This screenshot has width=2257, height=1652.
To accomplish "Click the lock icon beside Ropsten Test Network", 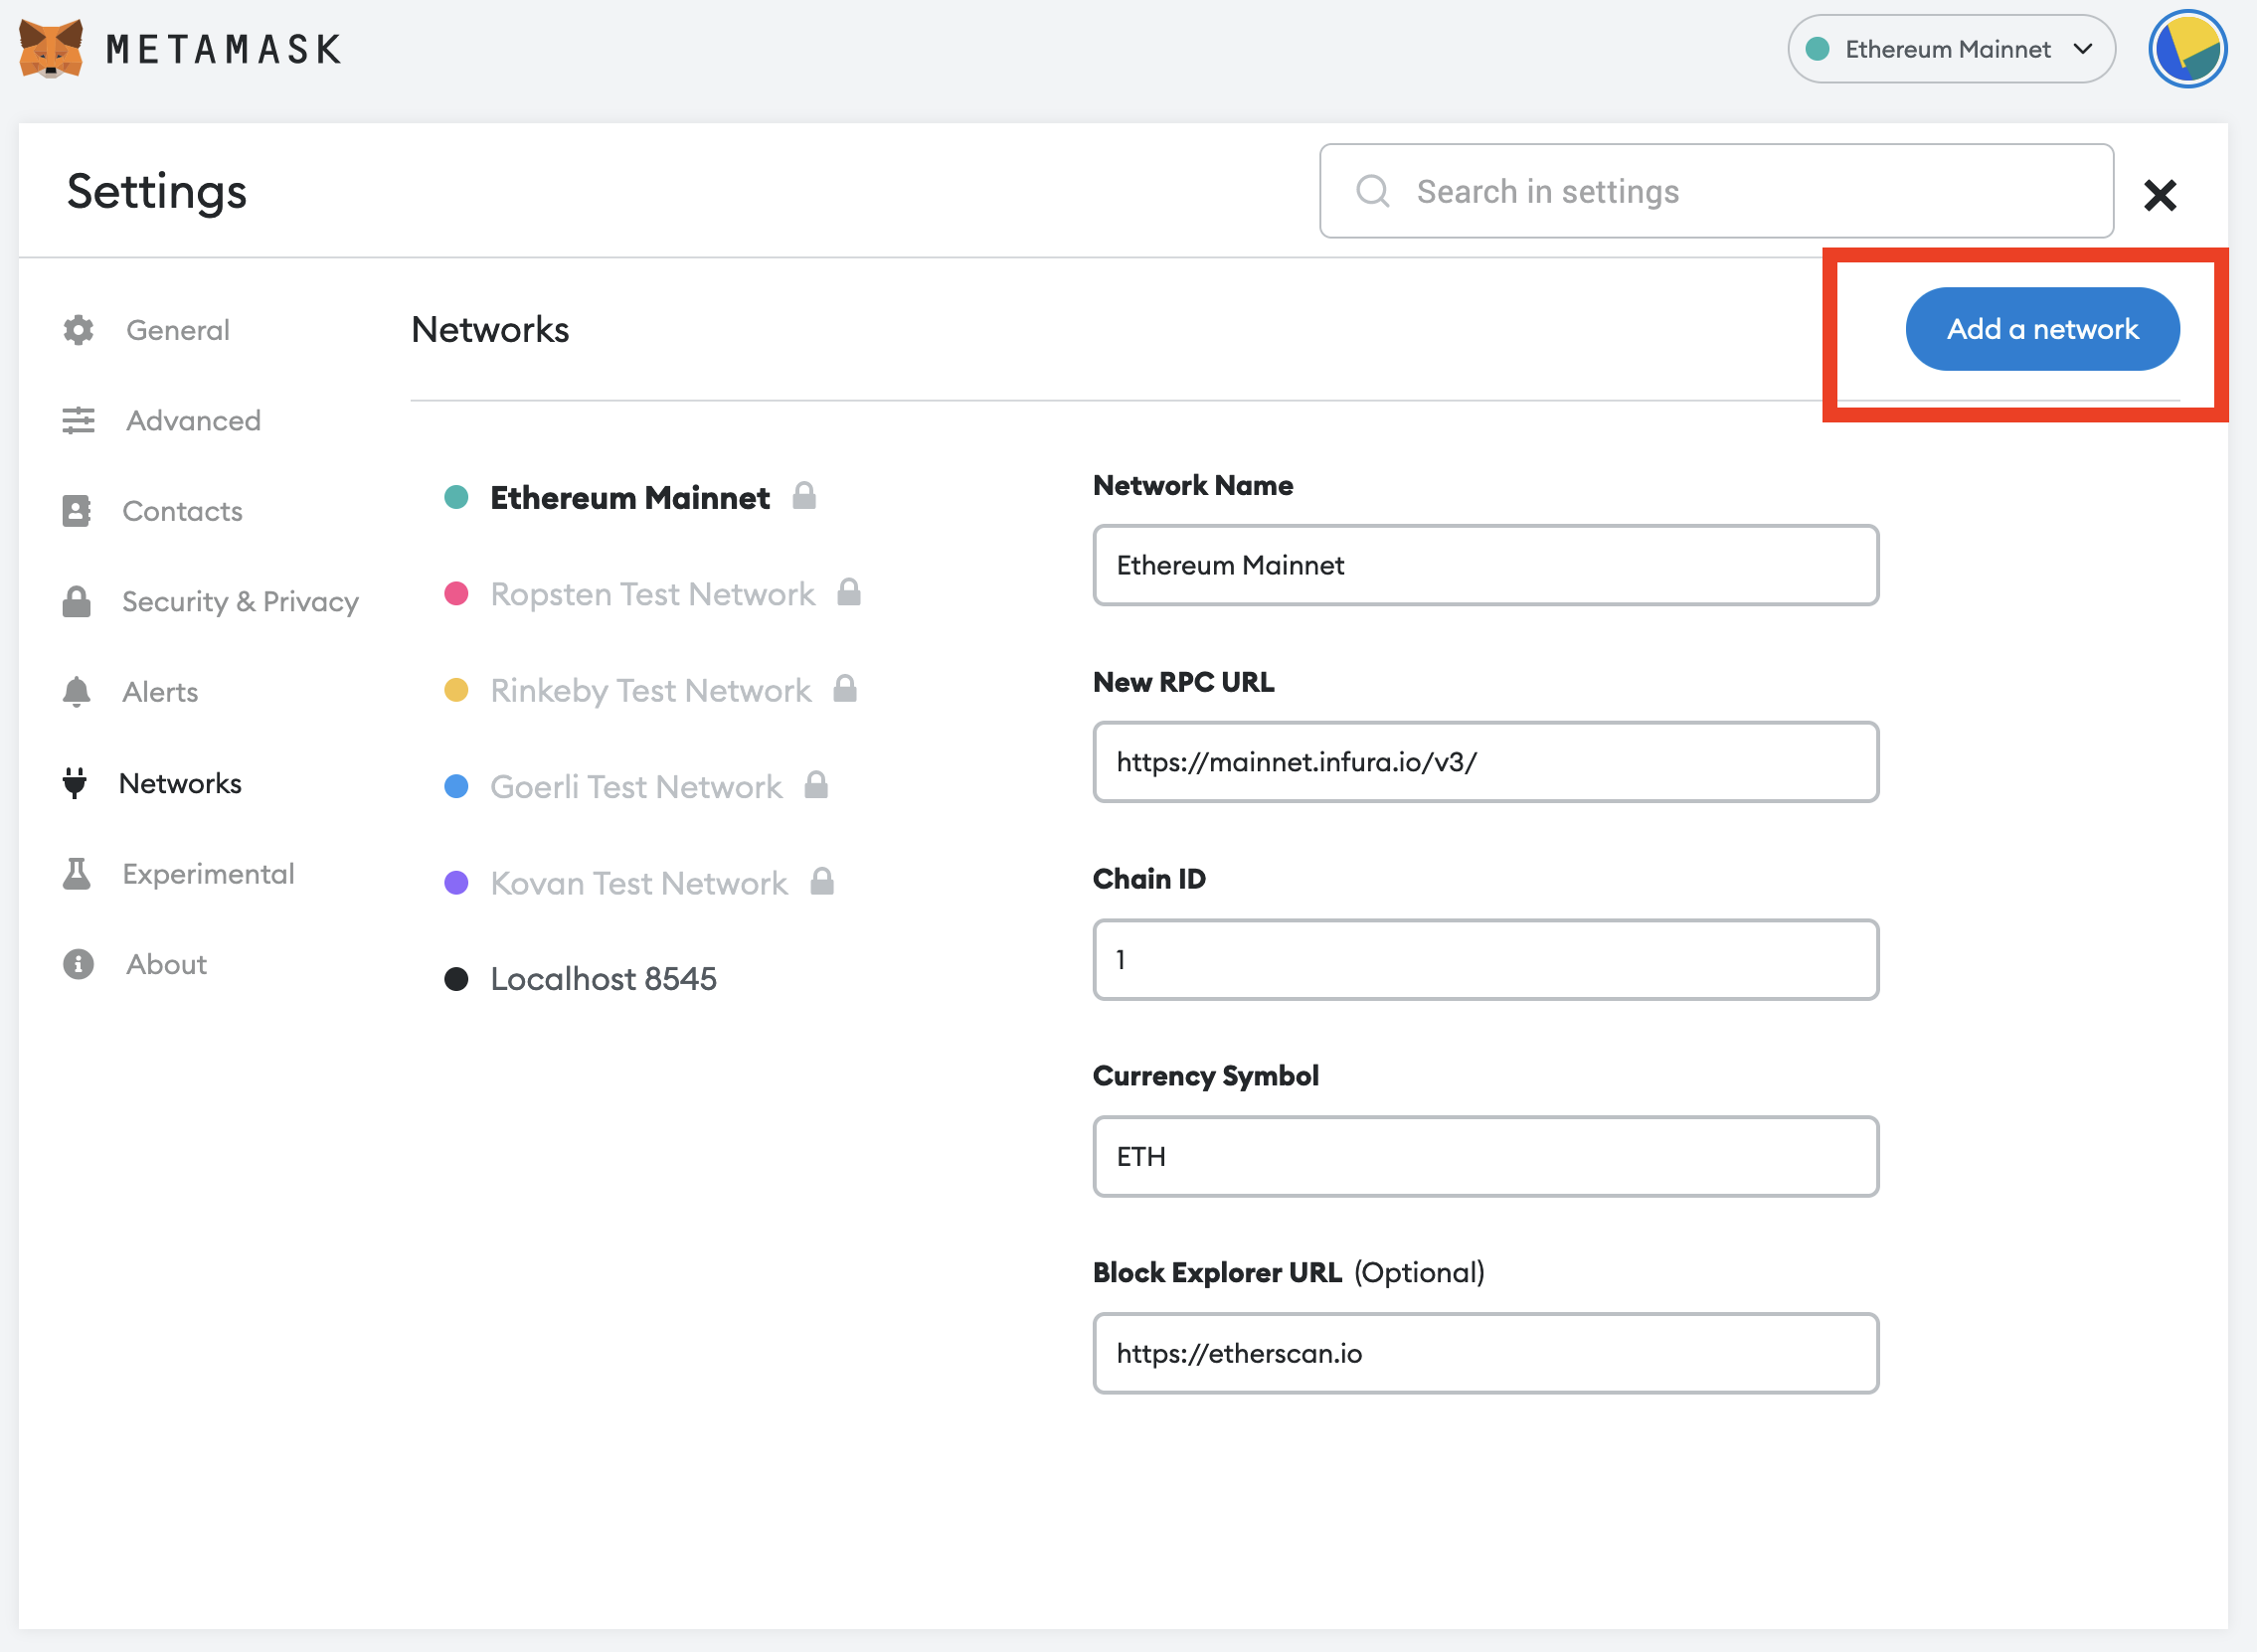I will (849, 592).
